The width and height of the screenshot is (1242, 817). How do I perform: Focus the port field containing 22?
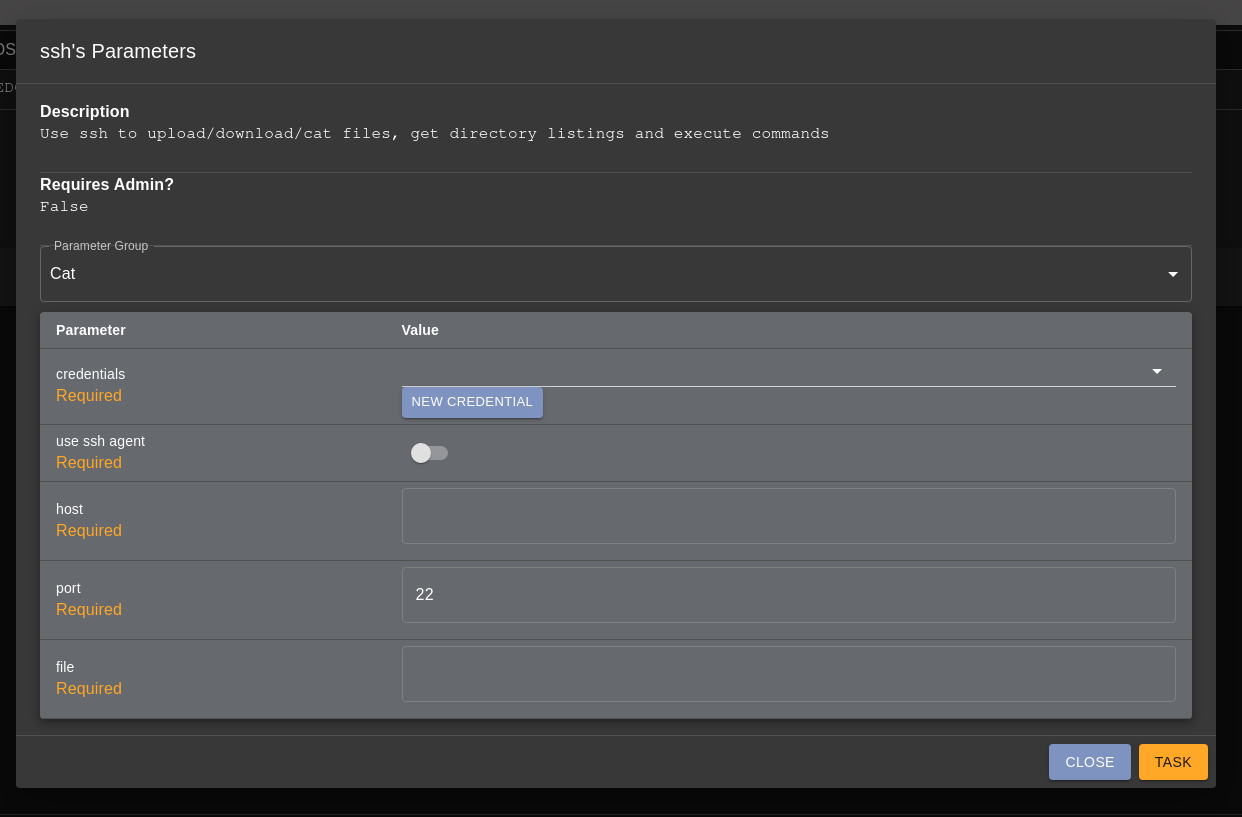(788, 594)
